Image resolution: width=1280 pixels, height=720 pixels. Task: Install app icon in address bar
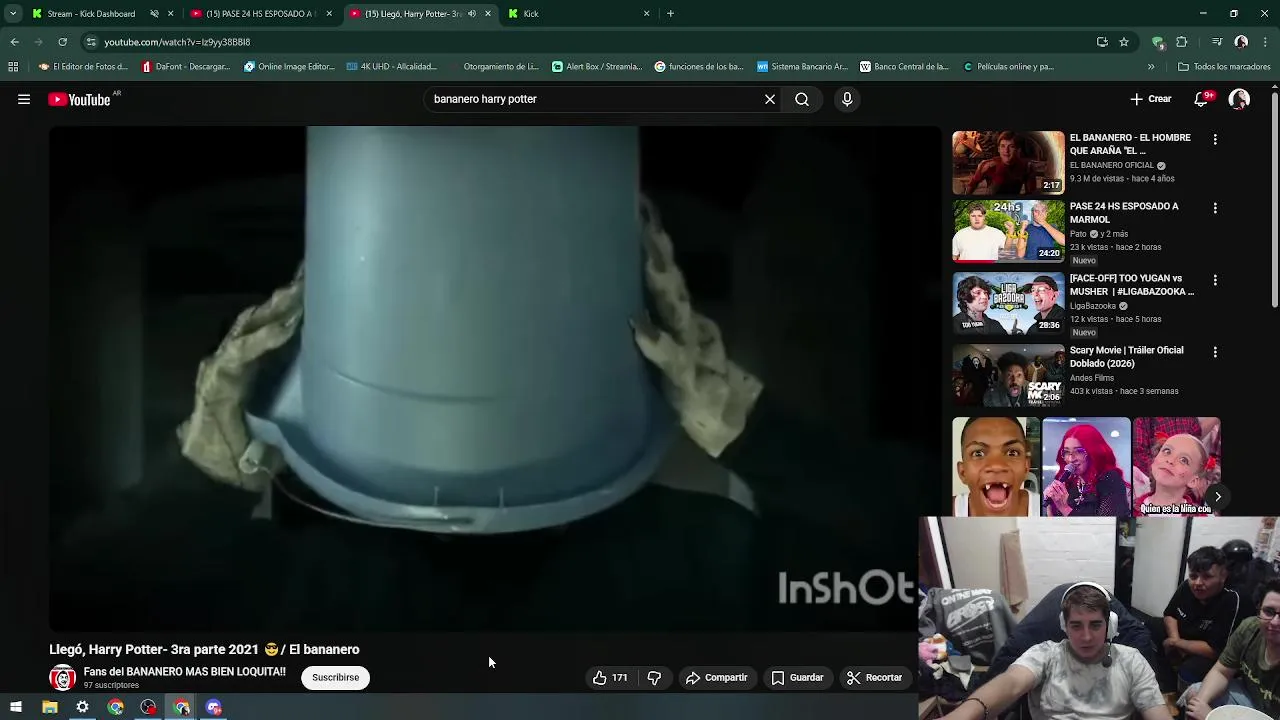tap(1102, 42)
